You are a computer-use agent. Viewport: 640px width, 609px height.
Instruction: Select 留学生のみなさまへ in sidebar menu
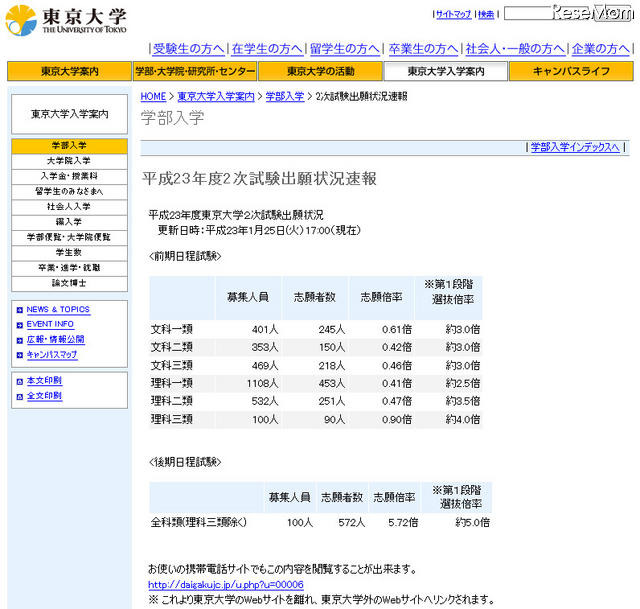point(69,192)
